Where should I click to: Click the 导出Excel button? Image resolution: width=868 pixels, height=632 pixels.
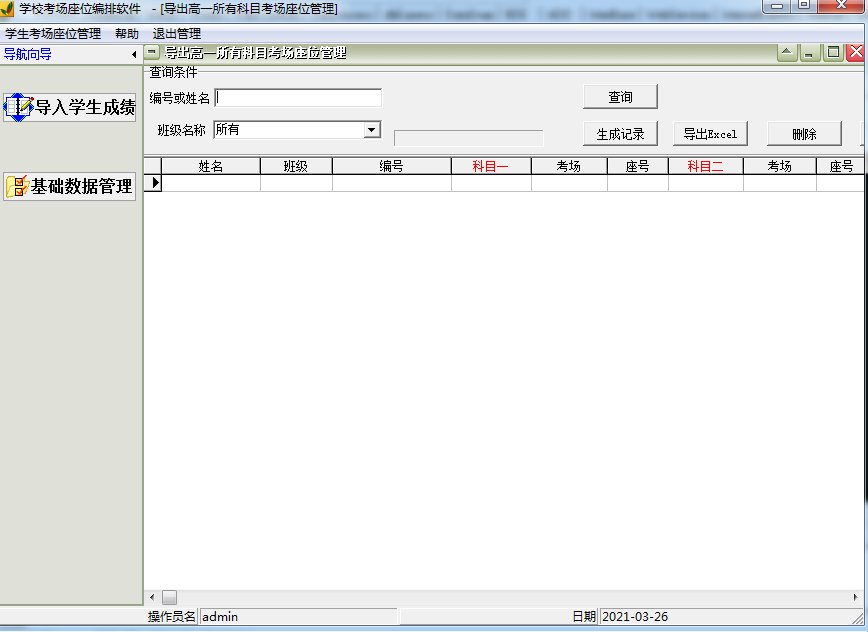pos(710,134)
